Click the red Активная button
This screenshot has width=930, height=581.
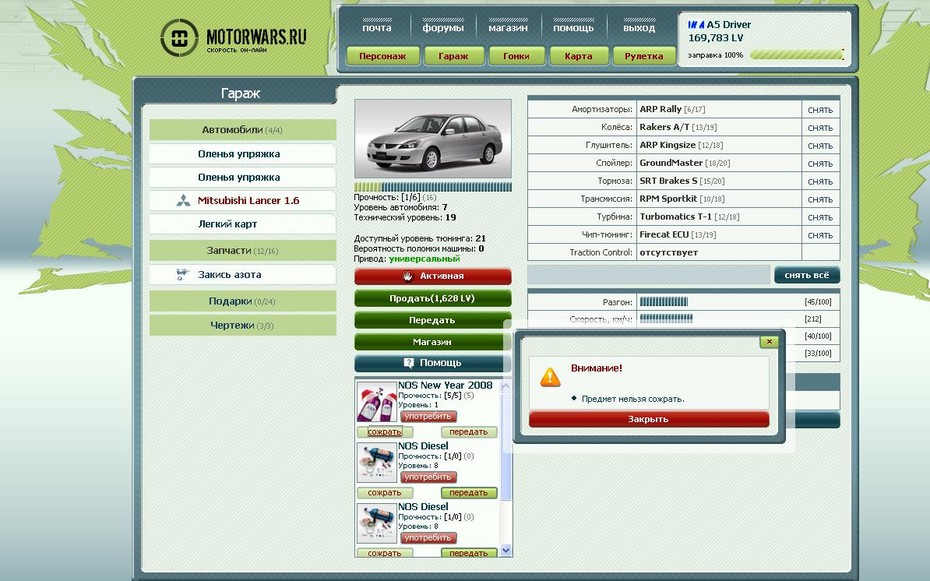(433, 276)
